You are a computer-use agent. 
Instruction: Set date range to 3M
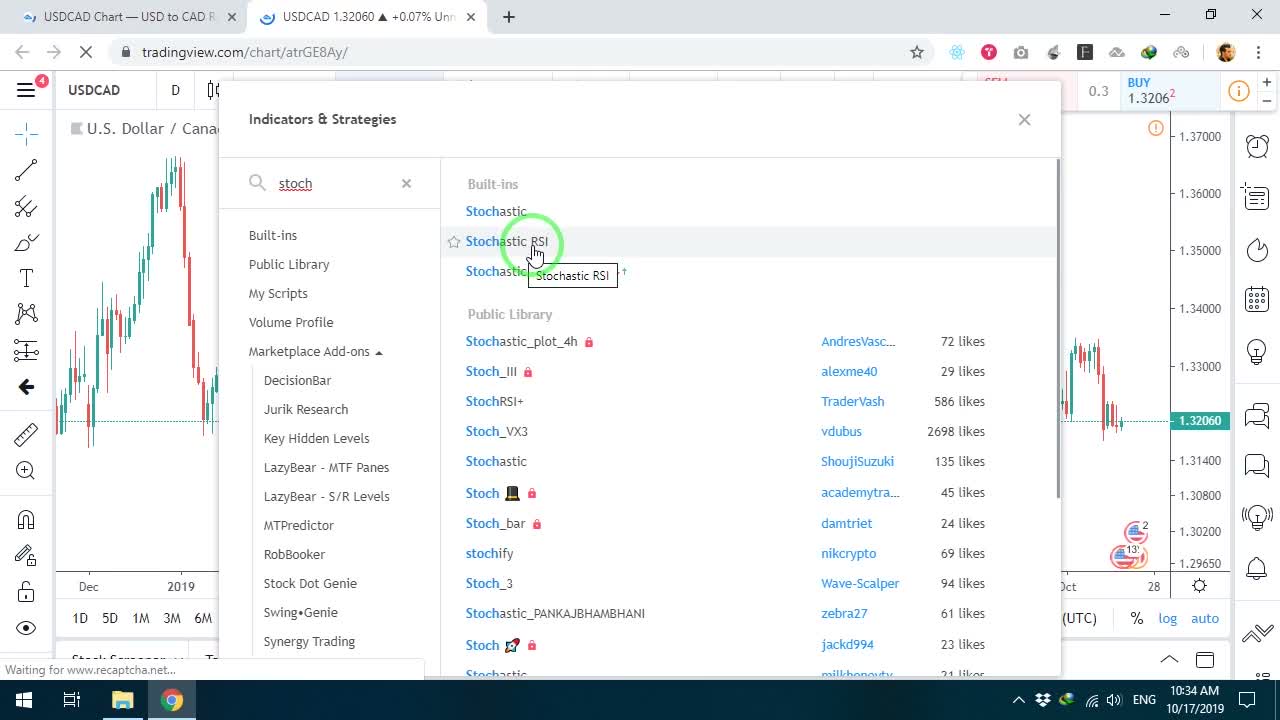[172, 618]
